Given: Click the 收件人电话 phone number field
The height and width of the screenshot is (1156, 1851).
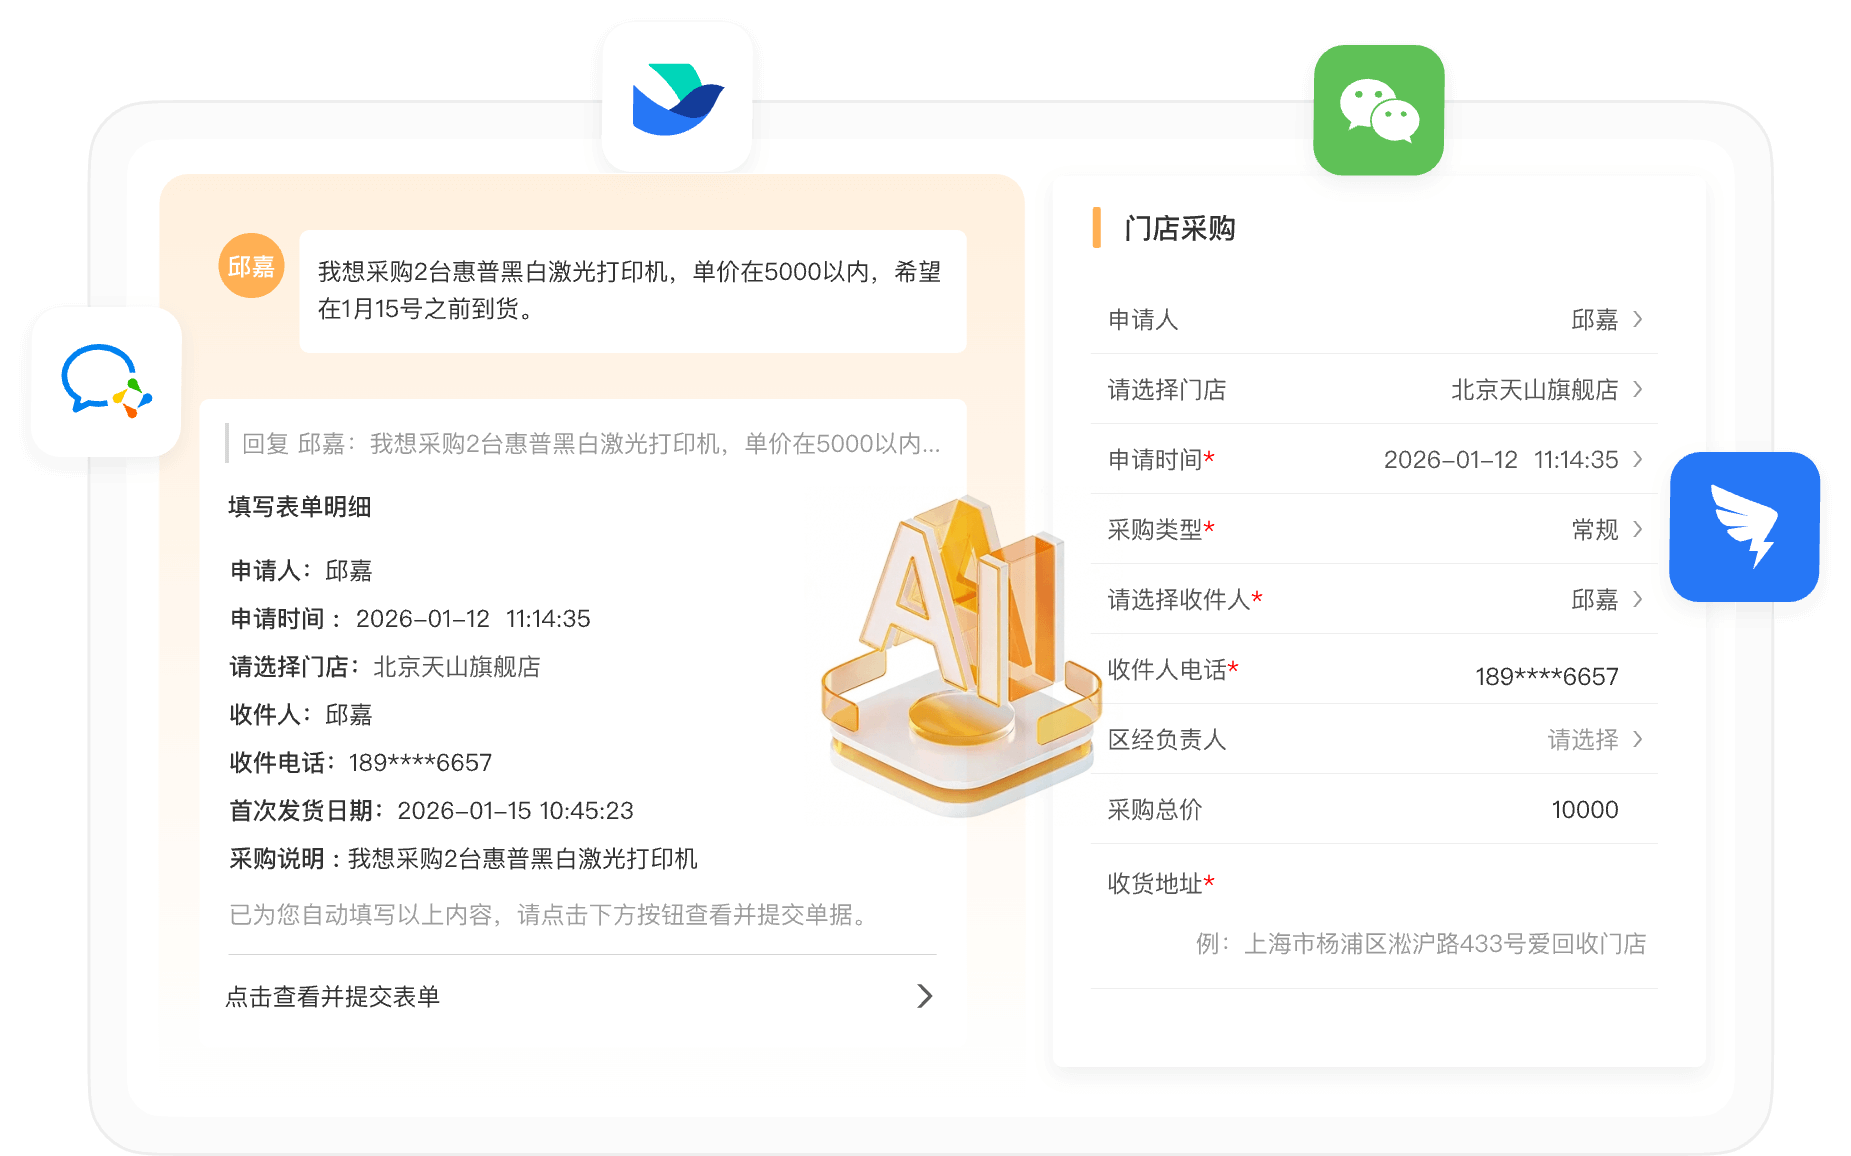Looking at the screenshot, I should point(1546,676).
